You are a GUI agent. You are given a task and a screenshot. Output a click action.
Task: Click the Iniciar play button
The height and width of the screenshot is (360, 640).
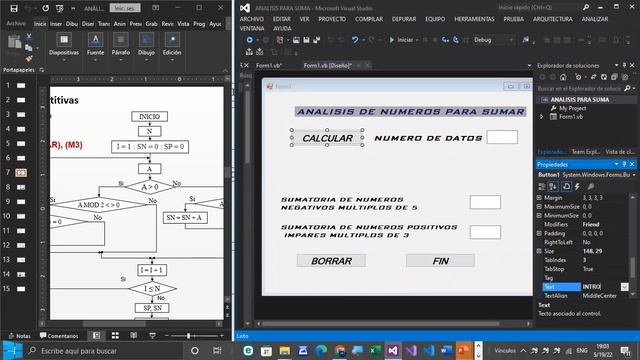tap(401, 40)
